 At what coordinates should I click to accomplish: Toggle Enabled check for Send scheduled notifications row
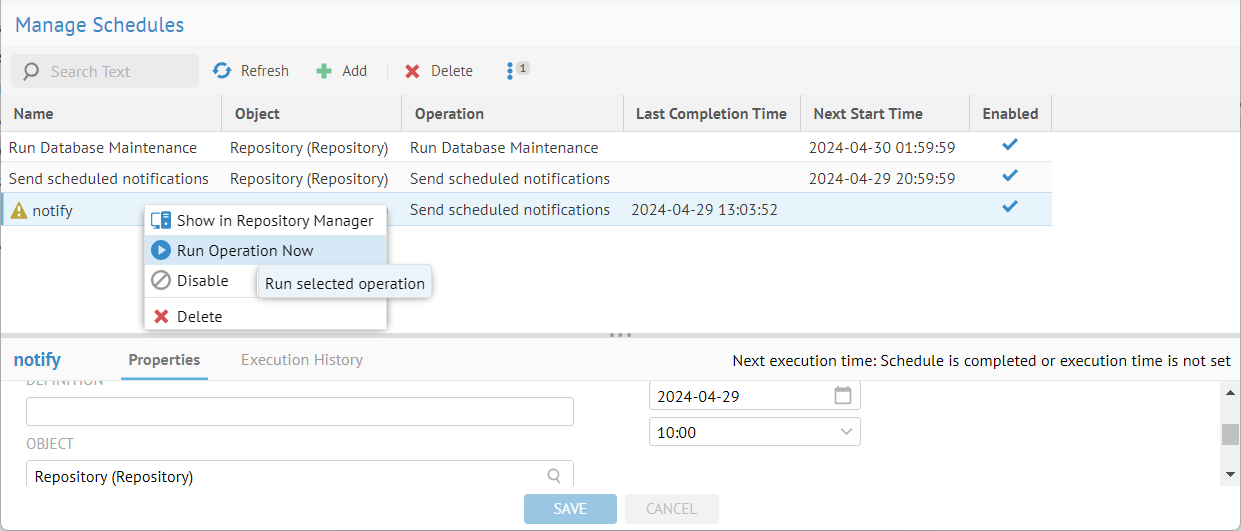1010,177
